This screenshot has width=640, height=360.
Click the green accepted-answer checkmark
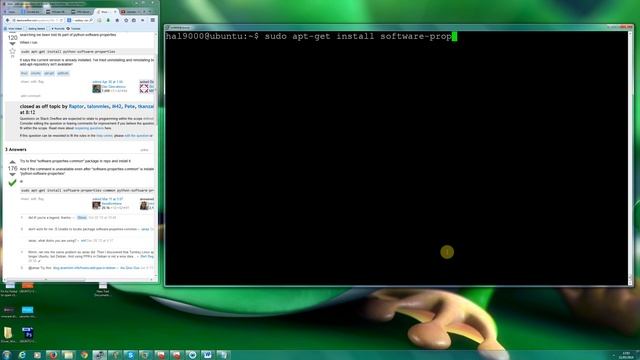pyautogui.click(x=12, y=182)
